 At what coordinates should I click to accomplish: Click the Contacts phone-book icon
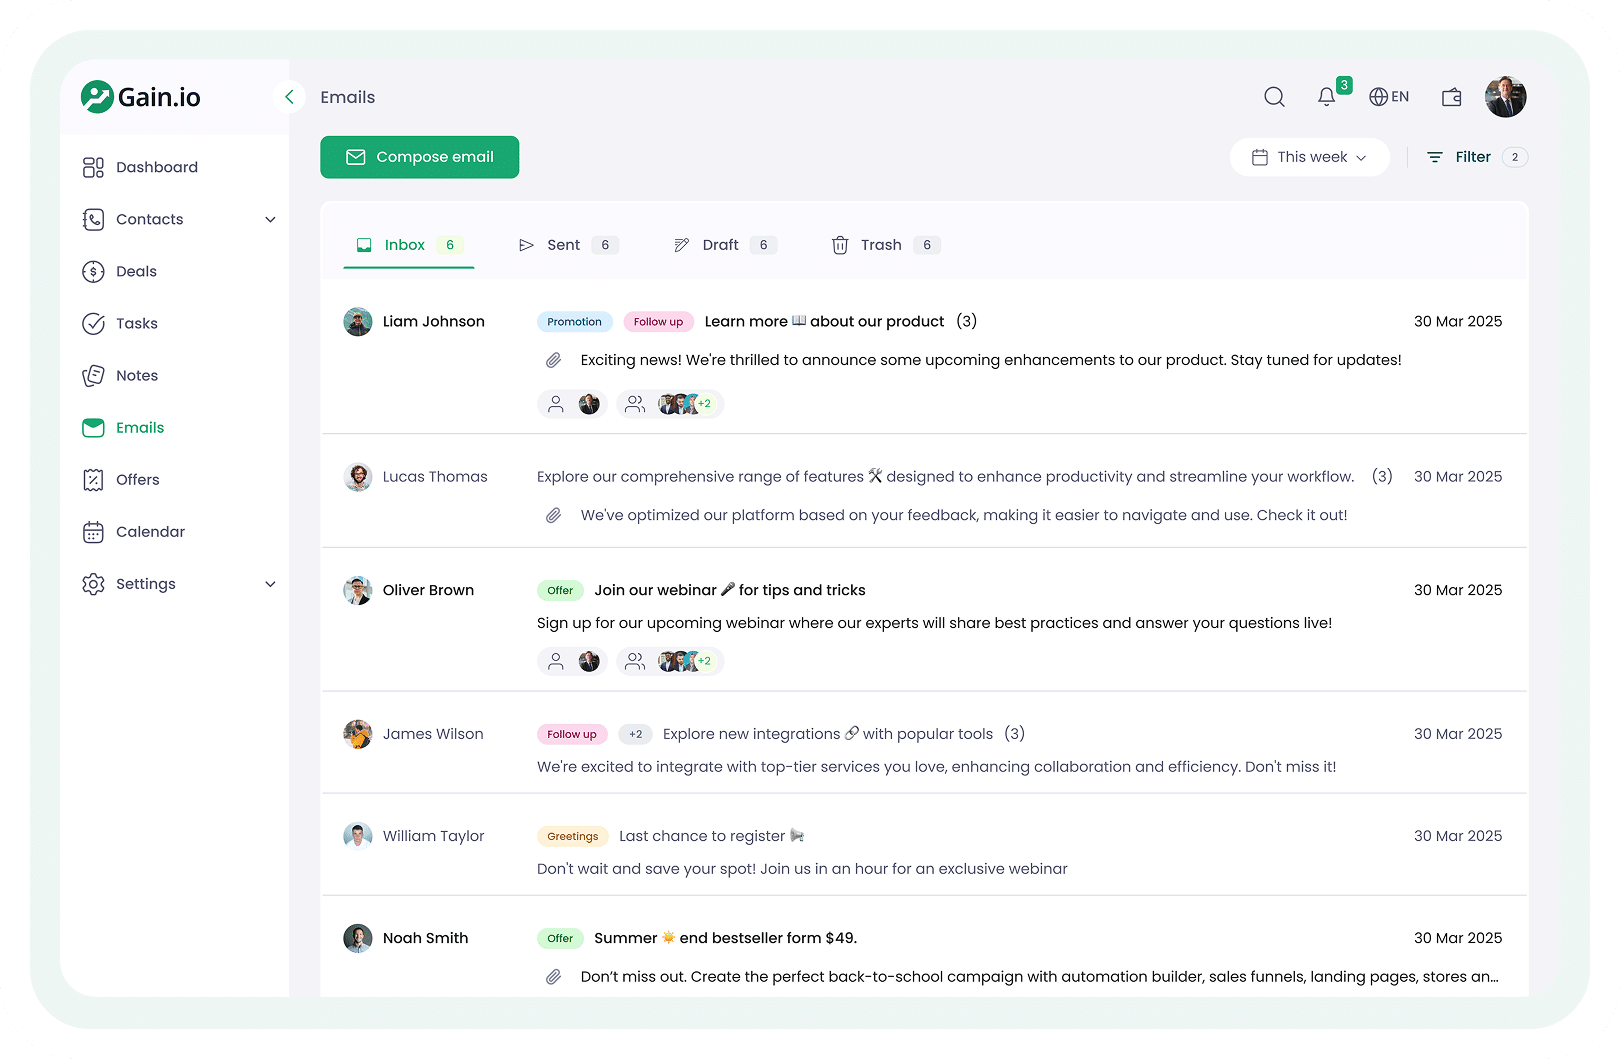tap(93, 219)
